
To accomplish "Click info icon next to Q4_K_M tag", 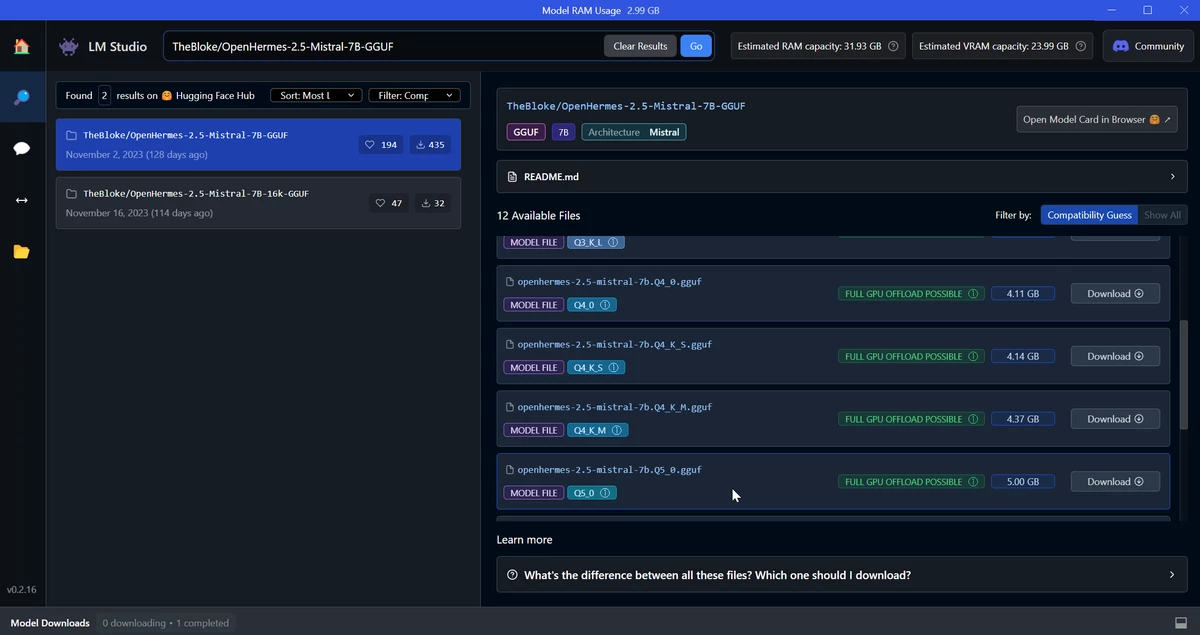I will (617, 430).
